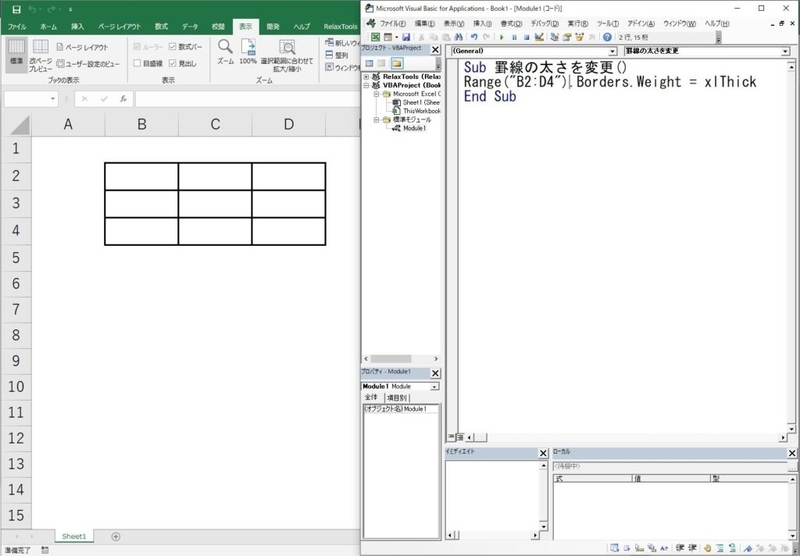Click the blue Help question mark icon
The width and height of the screenshot is (800, 556).
(x=607, y=37)
